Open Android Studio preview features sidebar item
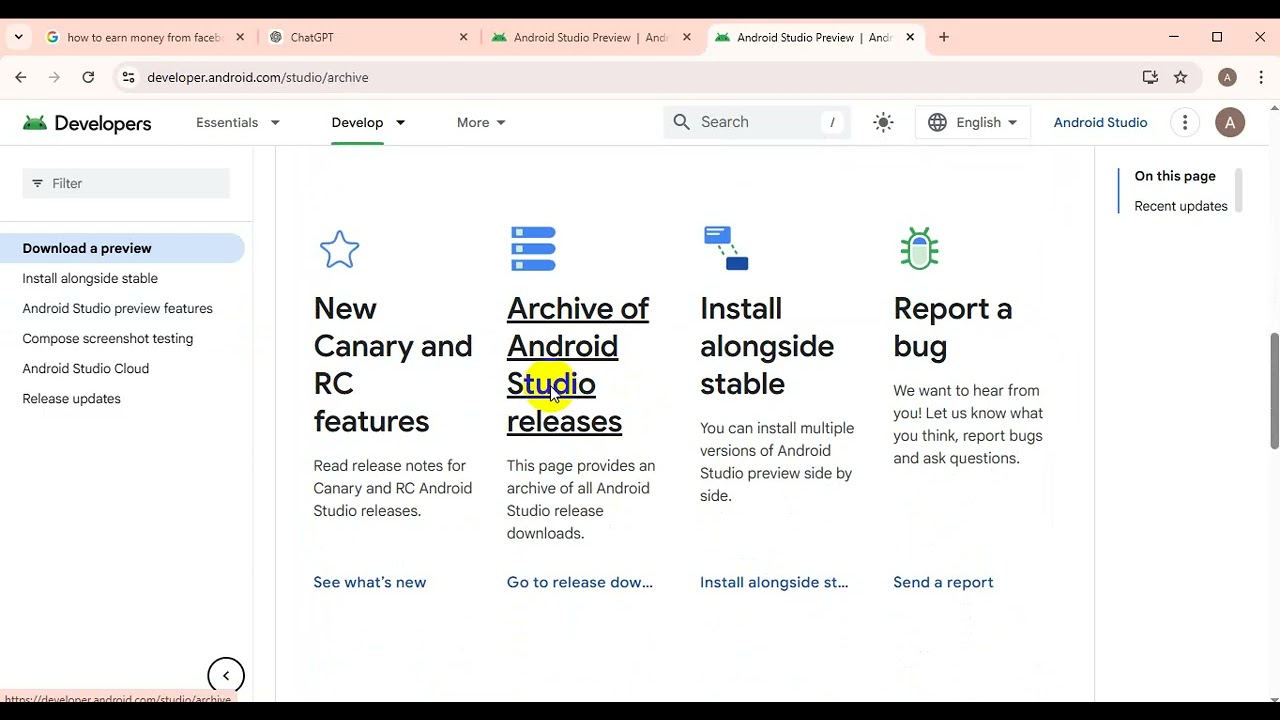The width and height of the screenshot is (1280, 720). 117,308
